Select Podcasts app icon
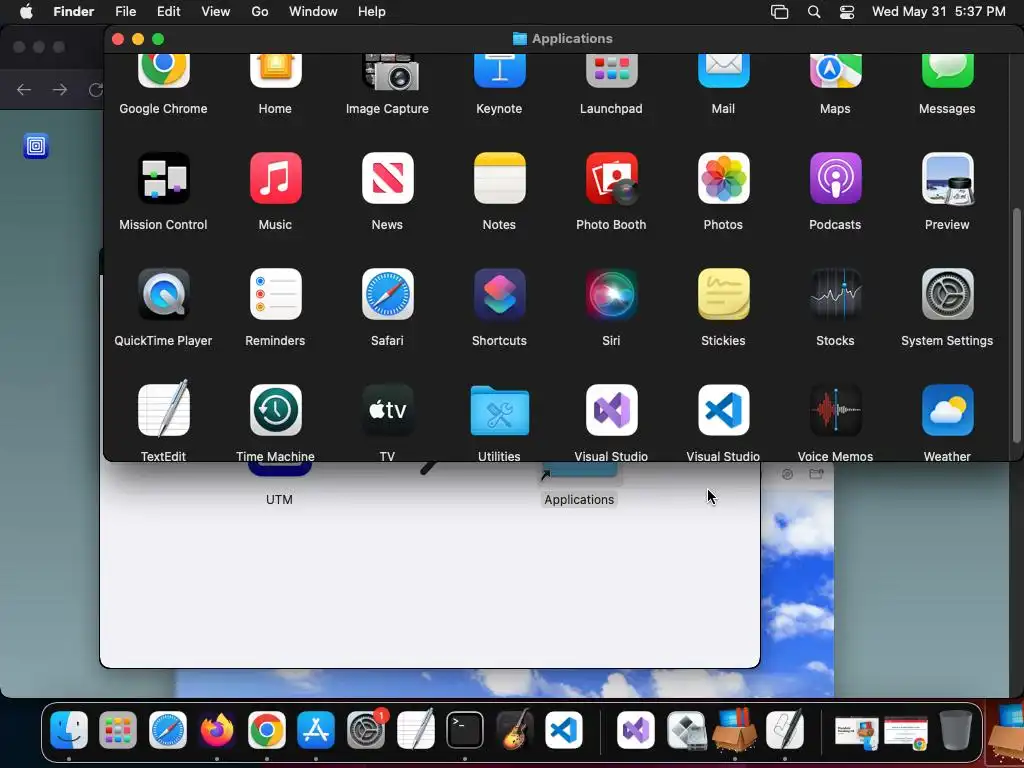Image resolution: width=1024 pixels, height=768 pixels. [x=835, y=178]
